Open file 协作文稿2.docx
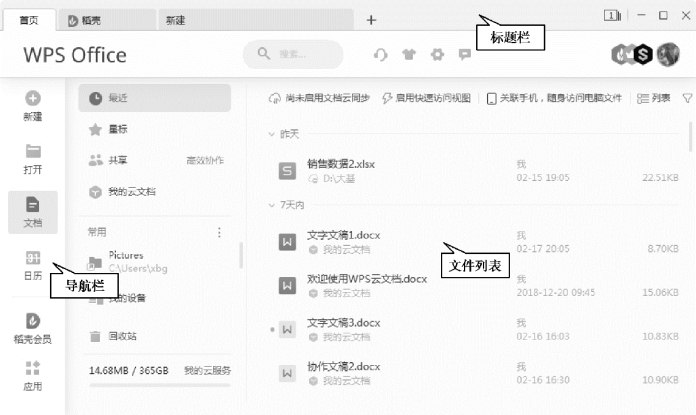The height and width of the screenshot is (415, 696). coord(344,367)
